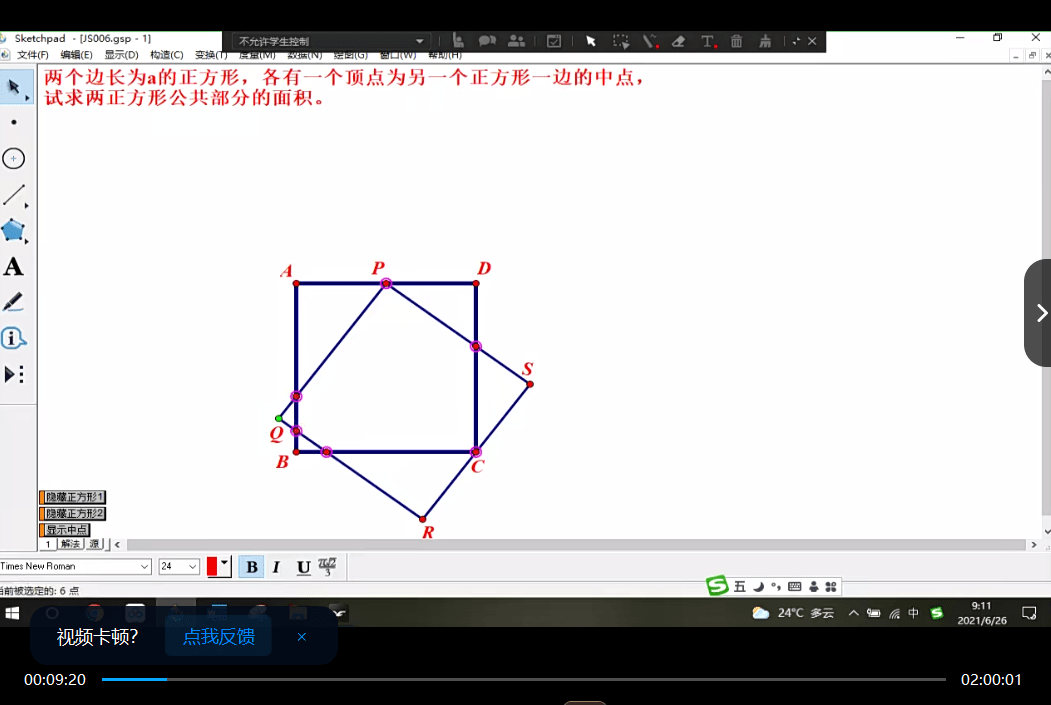1051x705 pixels.
Task: Click horizontal scrollbar right arrow
Action: click(x=1034, y=545)
